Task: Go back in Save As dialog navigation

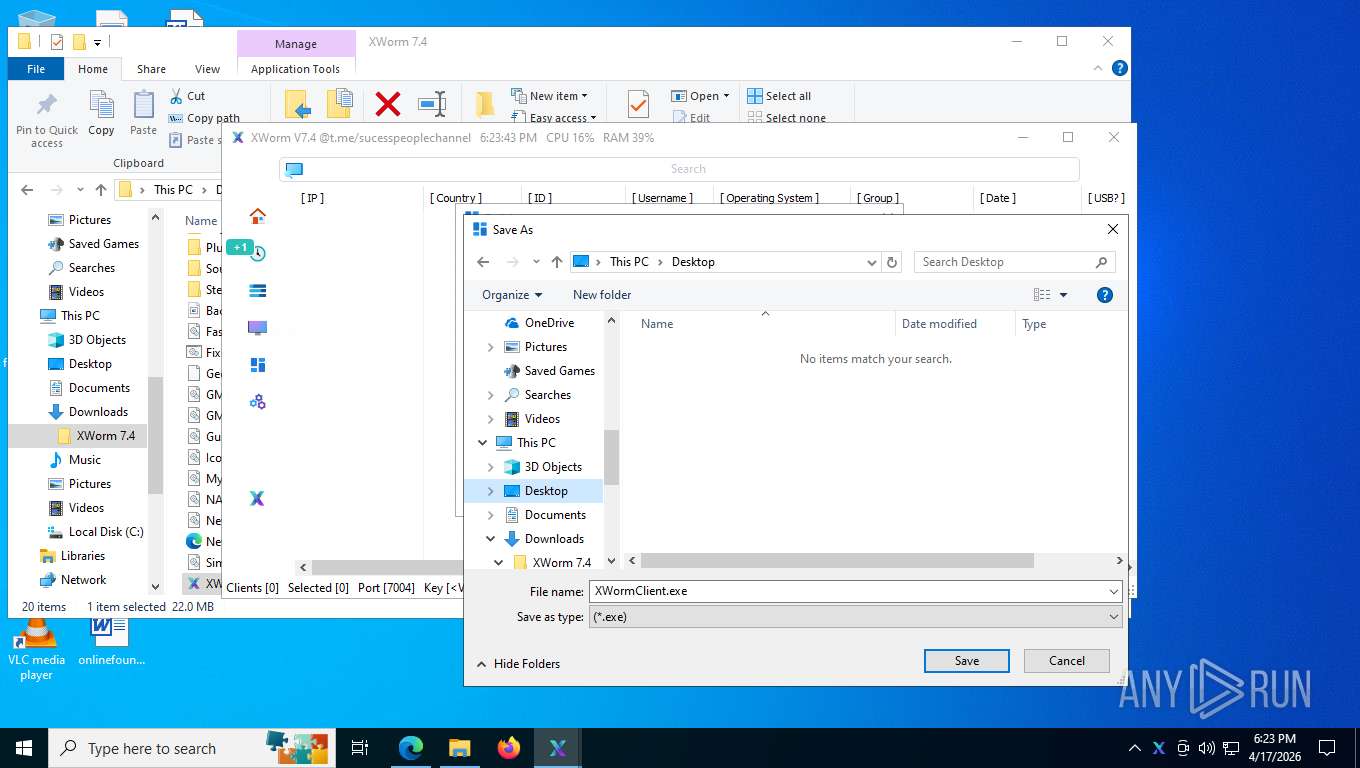Action: pyautogui.click(x=483, y=262)
